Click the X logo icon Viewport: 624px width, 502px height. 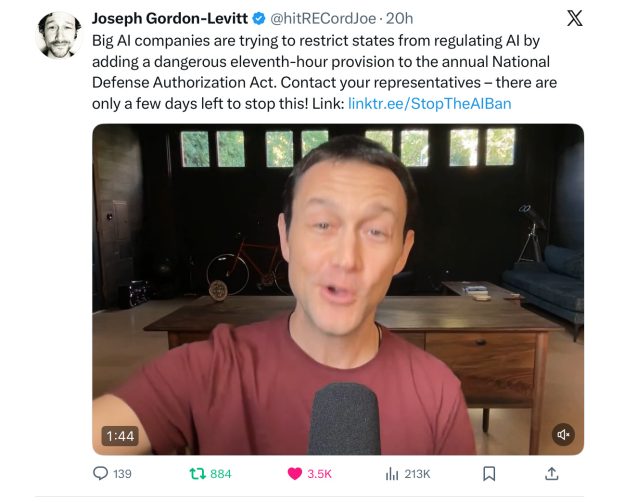point(574,18)
